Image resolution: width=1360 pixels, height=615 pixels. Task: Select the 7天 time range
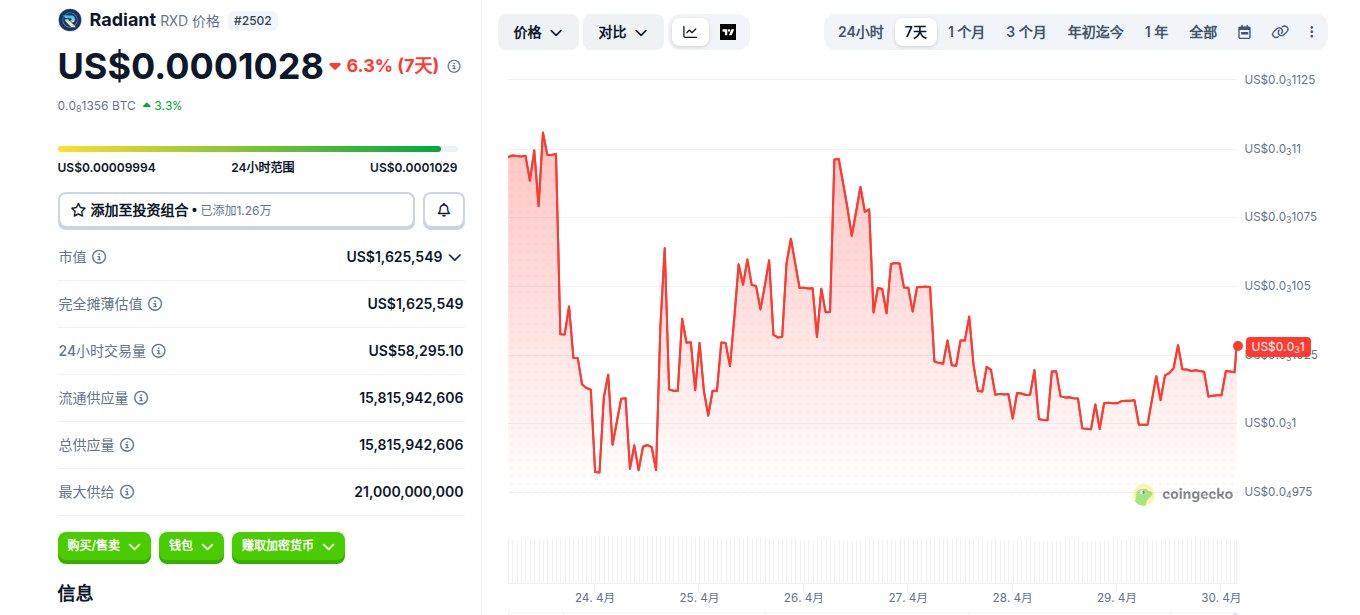point(916,32)
